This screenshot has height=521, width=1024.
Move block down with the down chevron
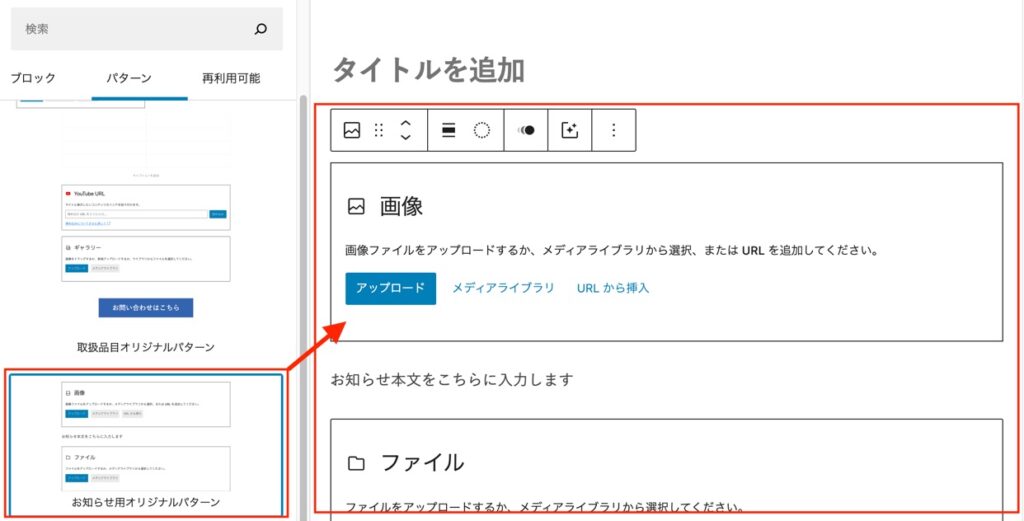pyautogui.click(x=405, y=138)
